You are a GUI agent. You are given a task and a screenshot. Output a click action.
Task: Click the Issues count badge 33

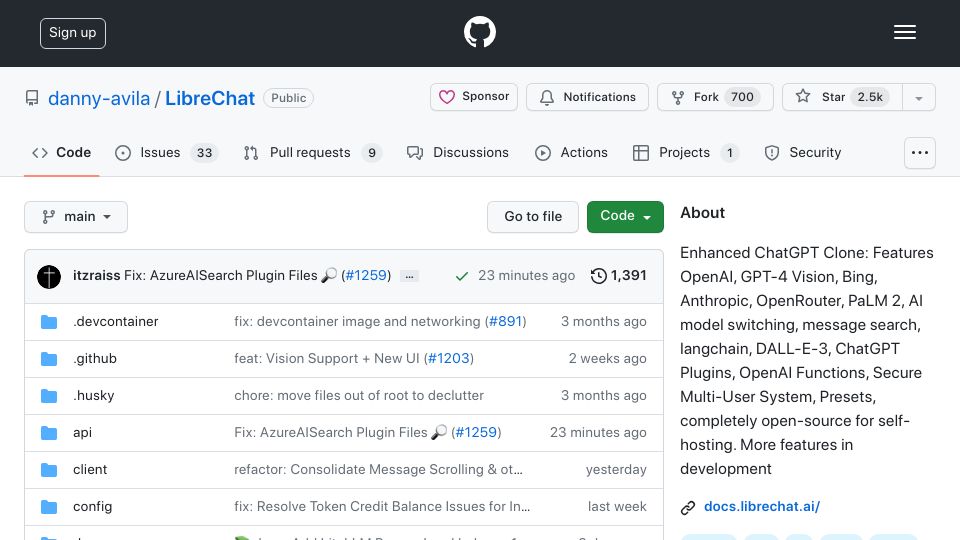point(204,153)
